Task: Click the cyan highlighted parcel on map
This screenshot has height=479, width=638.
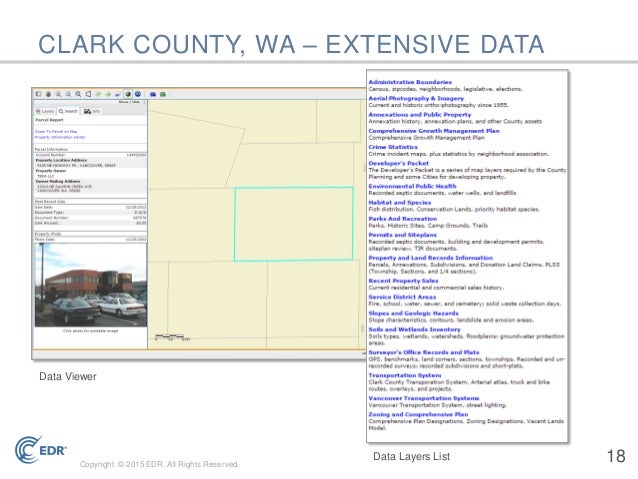Action: (294, 224)
